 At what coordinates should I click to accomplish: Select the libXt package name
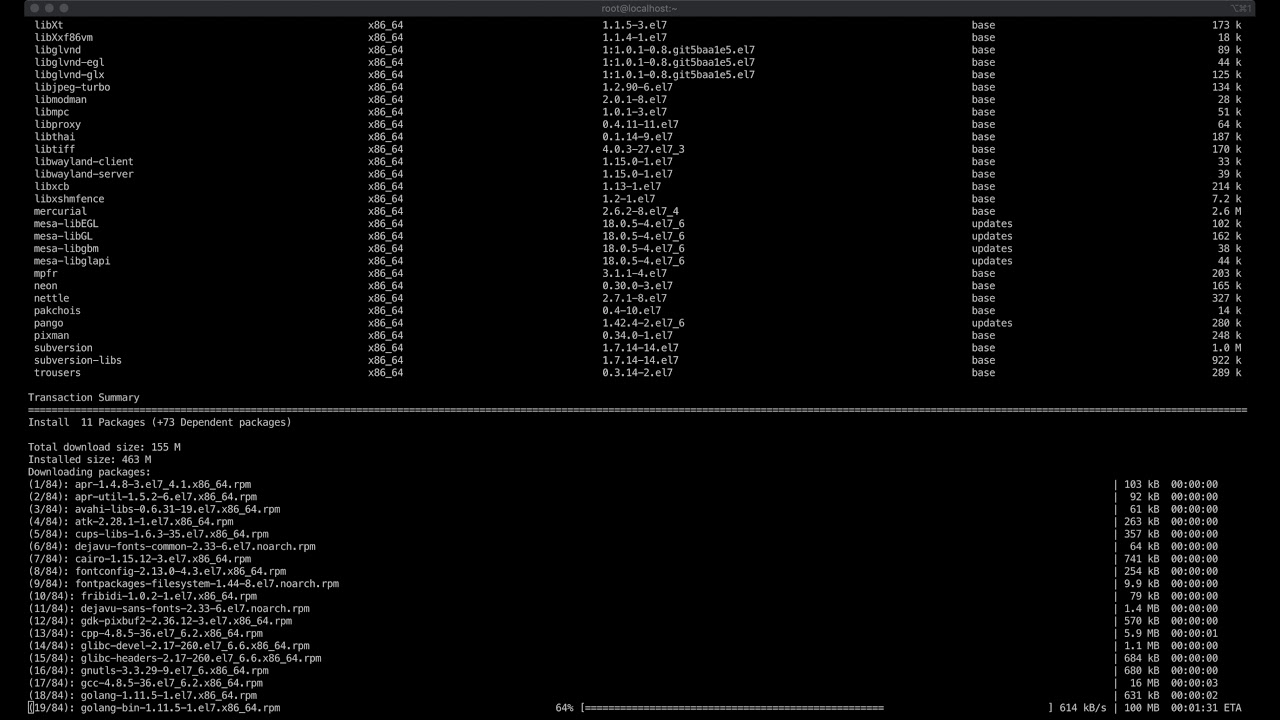click(49, 25)
